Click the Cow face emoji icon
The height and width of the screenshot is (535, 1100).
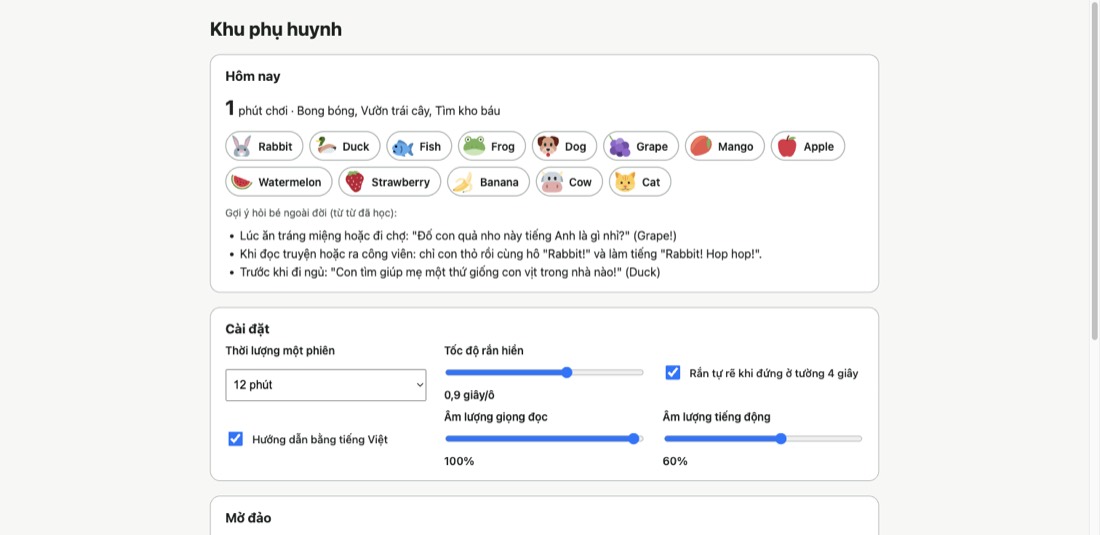coord(552,182)
